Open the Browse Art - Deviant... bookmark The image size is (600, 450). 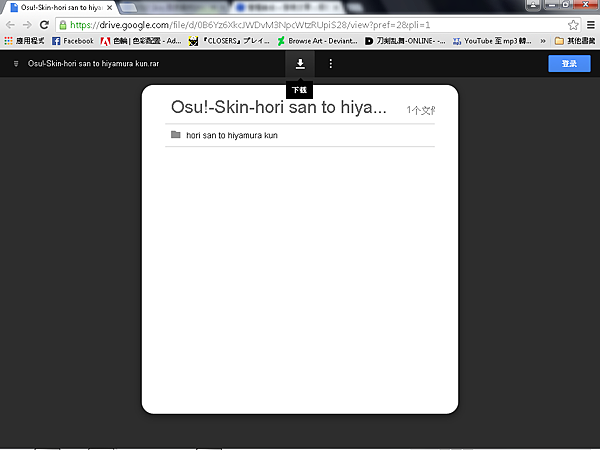click(x=317, y=41)
